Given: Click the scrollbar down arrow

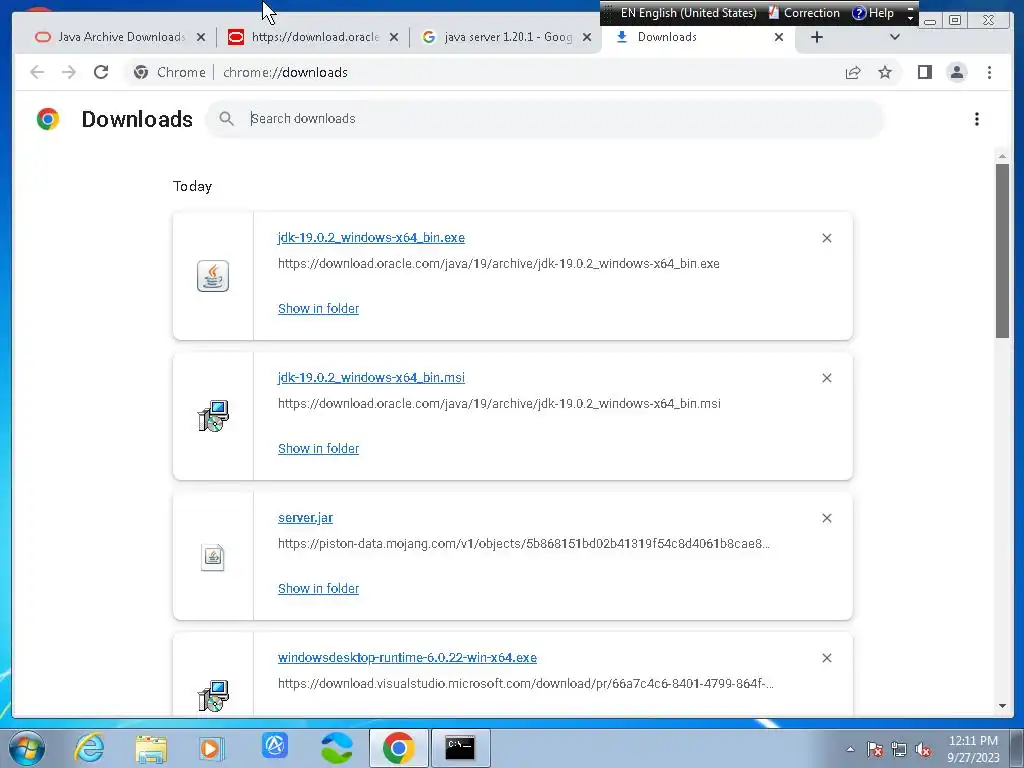Looking at the screenshot, I should (x=1002, y=706).
